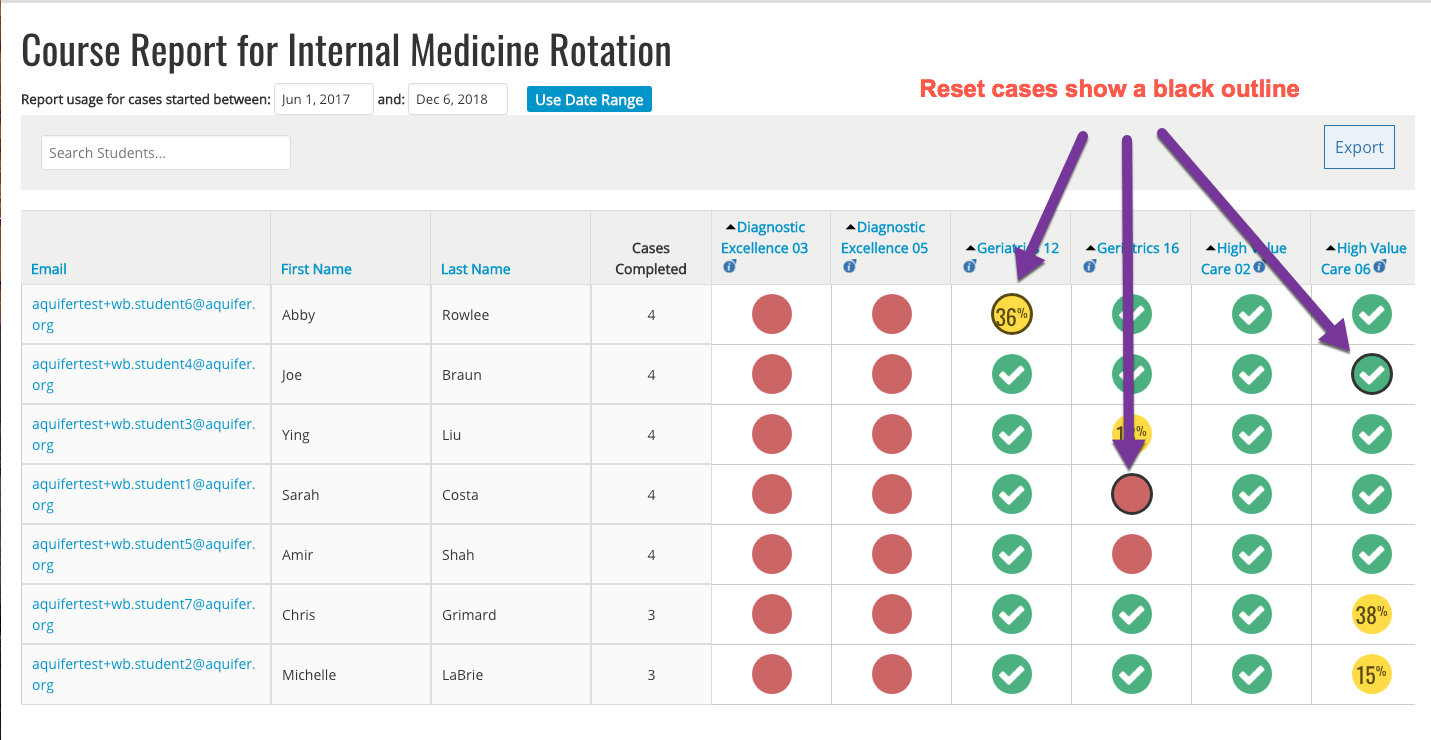The width and height of the screenshot is (1431, 740).
Task: Click Michelle LaBrie's 15% progress badge
Action: point(1371,675)
